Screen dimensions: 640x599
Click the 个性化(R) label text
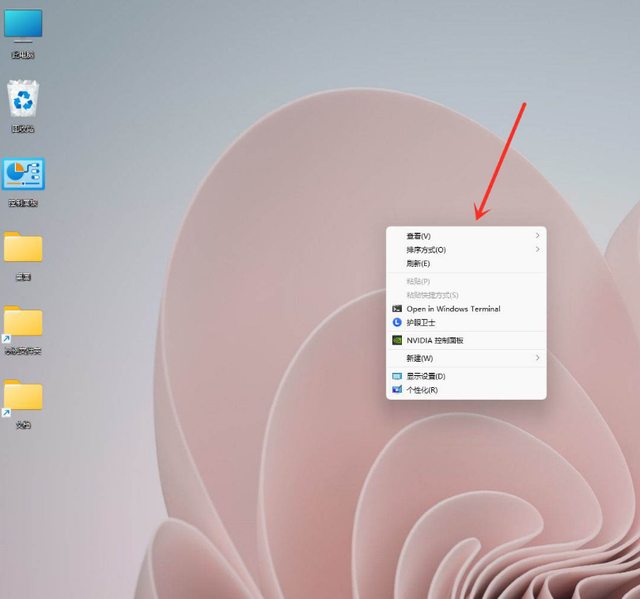click(x=422, y=390)
